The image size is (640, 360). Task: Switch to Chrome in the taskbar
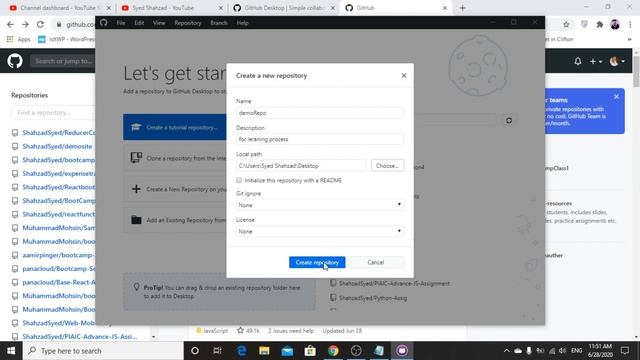click(x=333, y=351)
